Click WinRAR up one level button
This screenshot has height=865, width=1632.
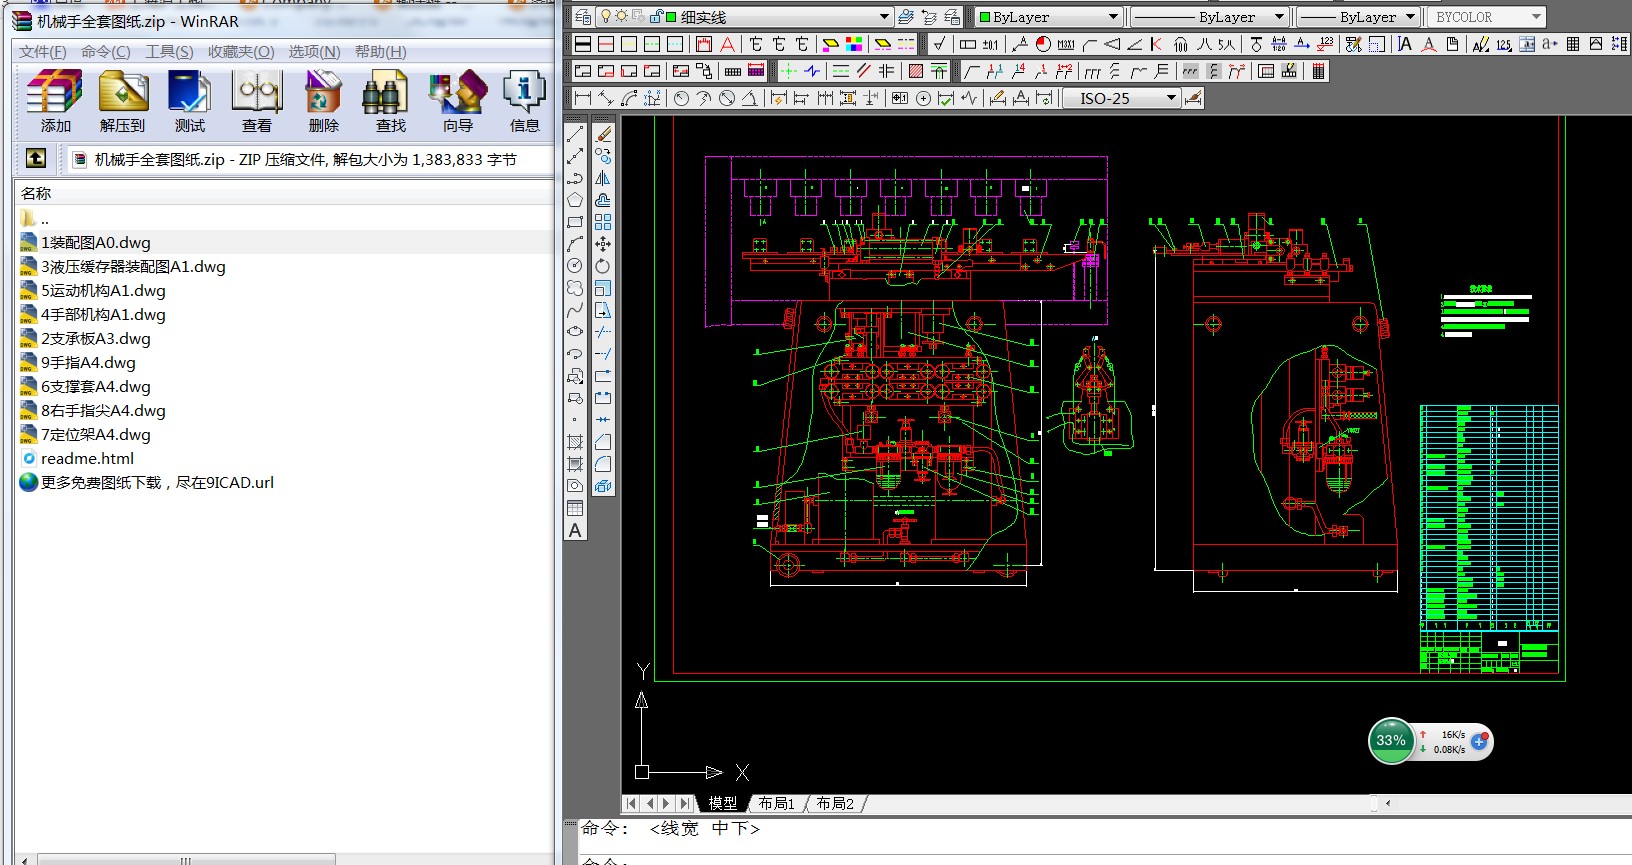(35, 158)
